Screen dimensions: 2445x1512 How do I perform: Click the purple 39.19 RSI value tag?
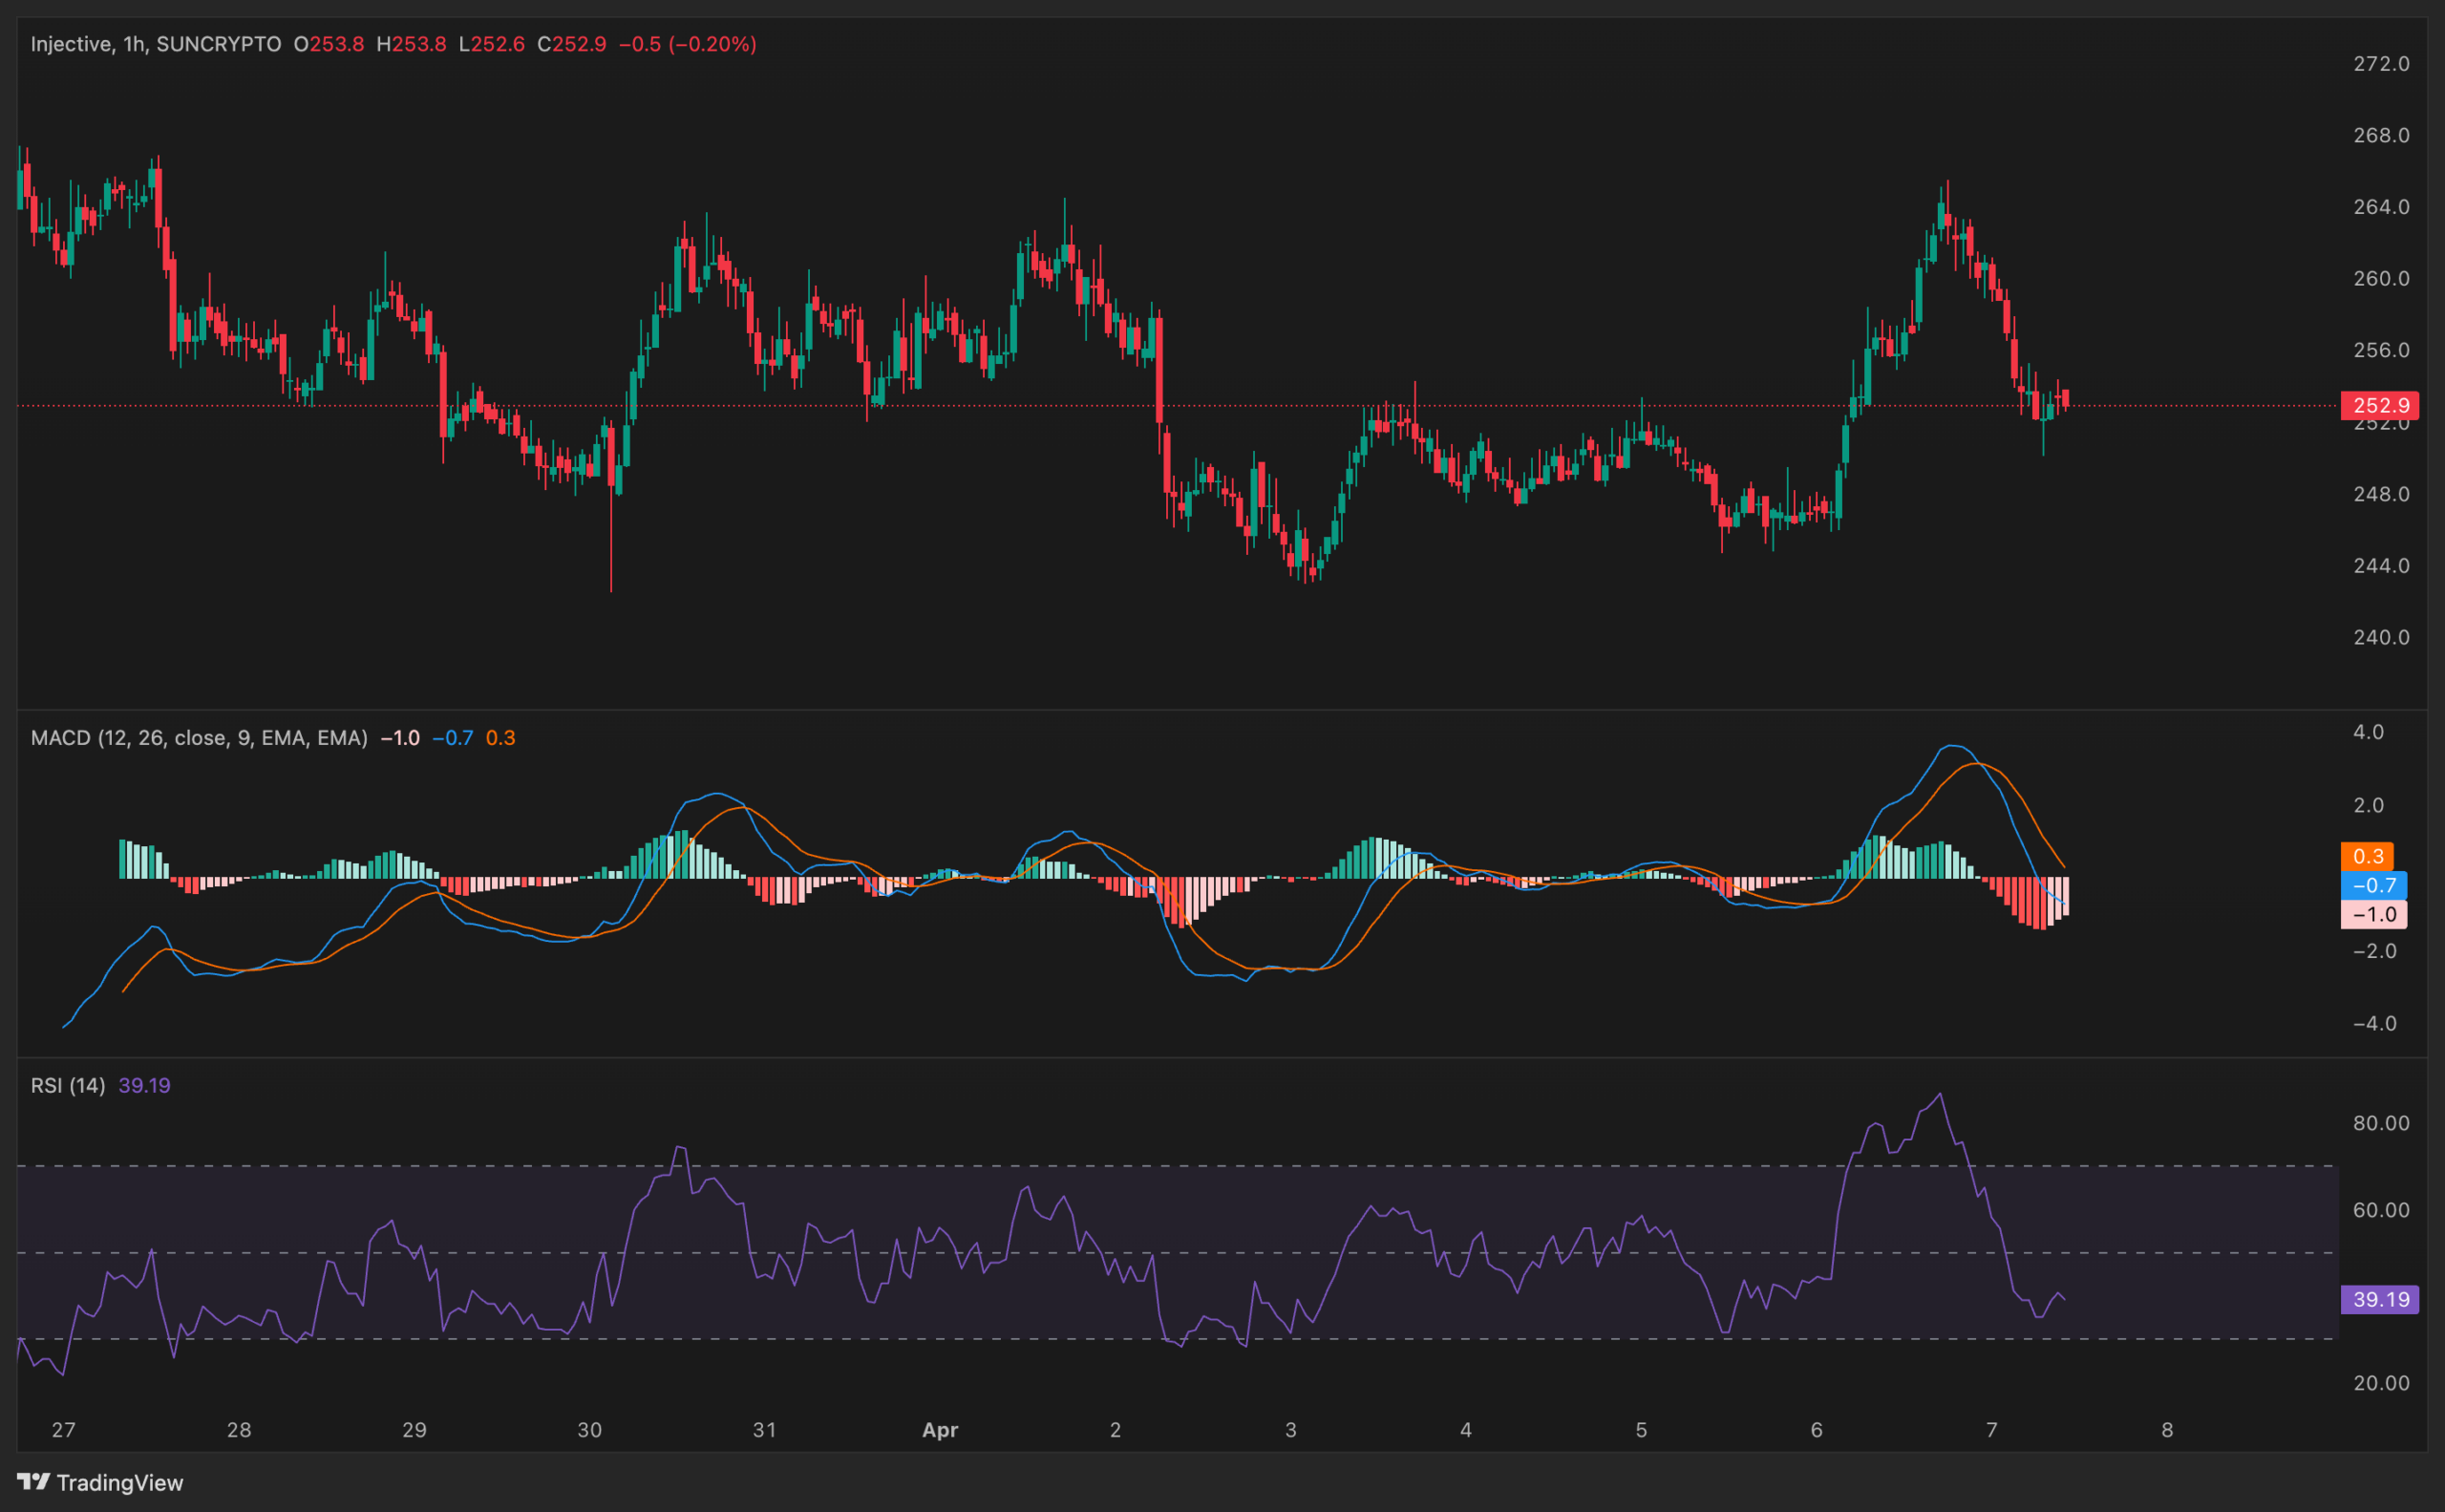click(2380, 1299)
